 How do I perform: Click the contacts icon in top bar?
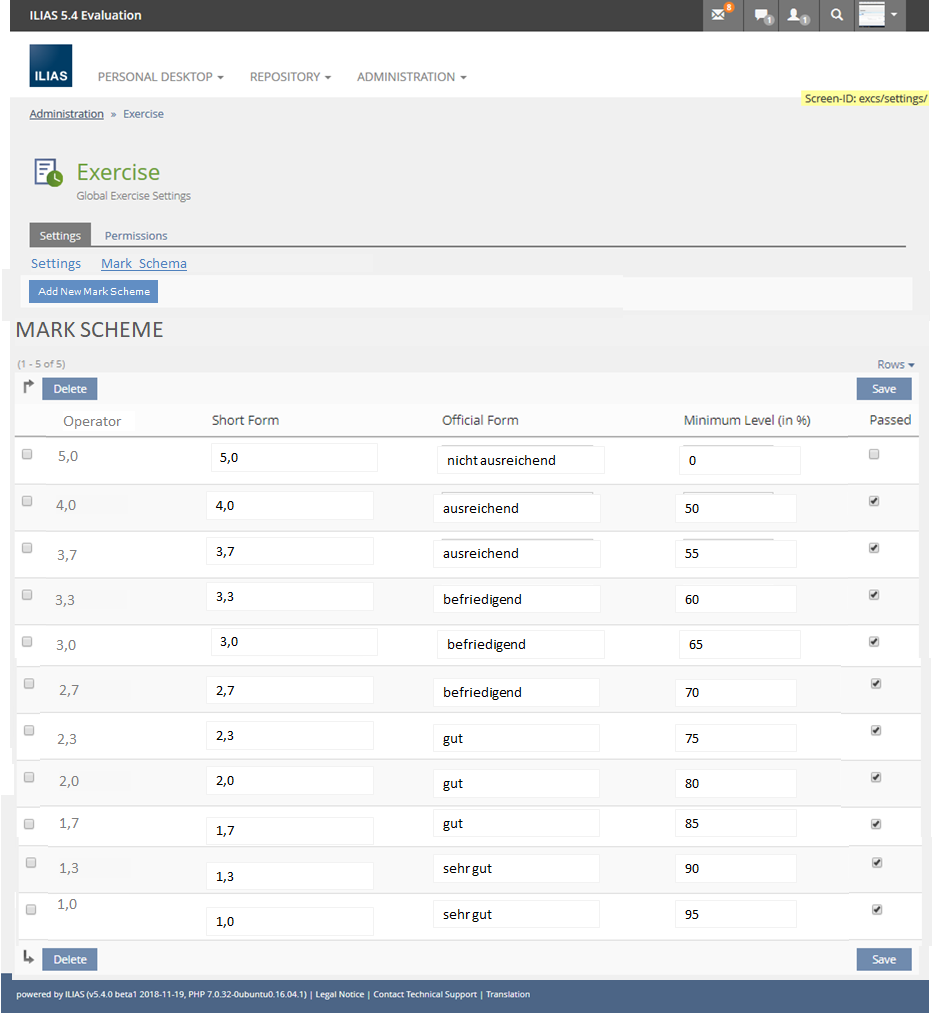pos(797,15)
